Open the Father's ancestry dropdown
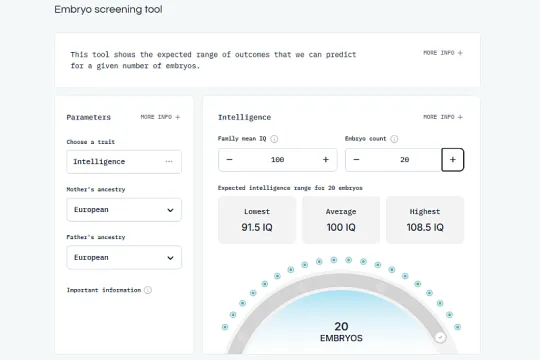Image resolution: width=540 pixels, height=360 pixels. click(x=124, y=257)
